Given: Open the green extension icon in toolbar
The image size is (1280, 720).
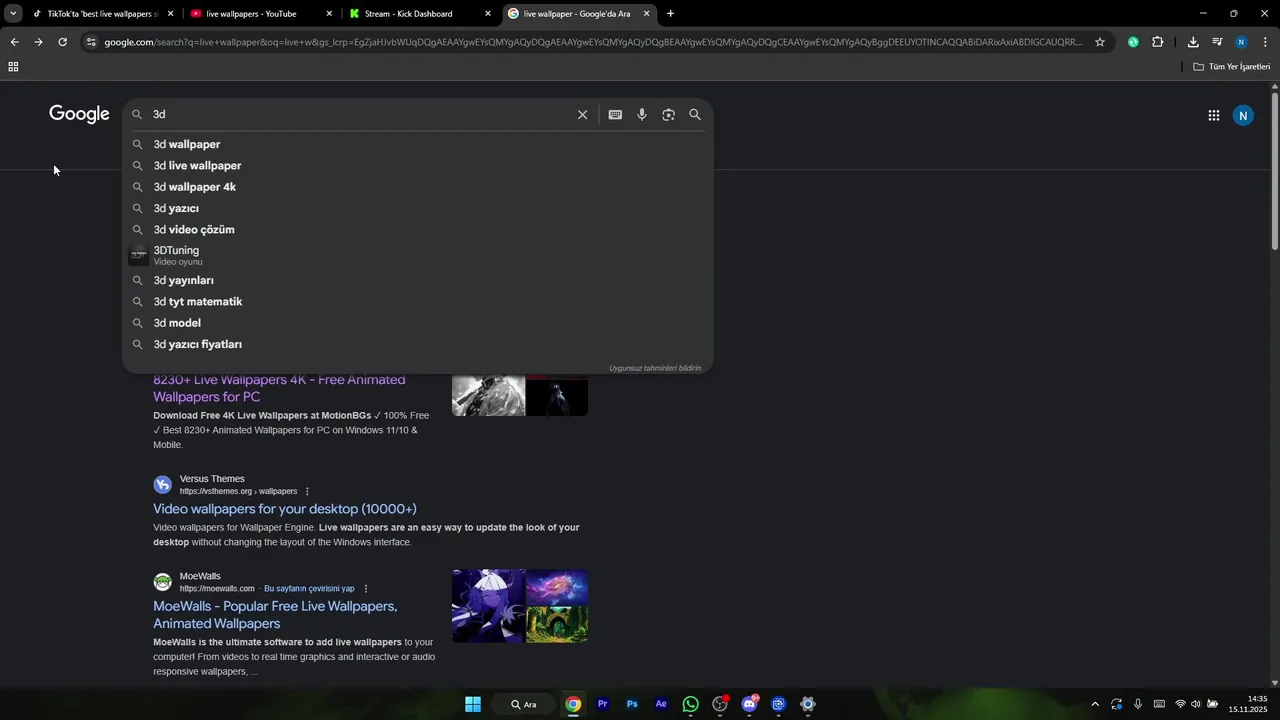Looking at the screenshot, I should click(x=1133, y=42).
